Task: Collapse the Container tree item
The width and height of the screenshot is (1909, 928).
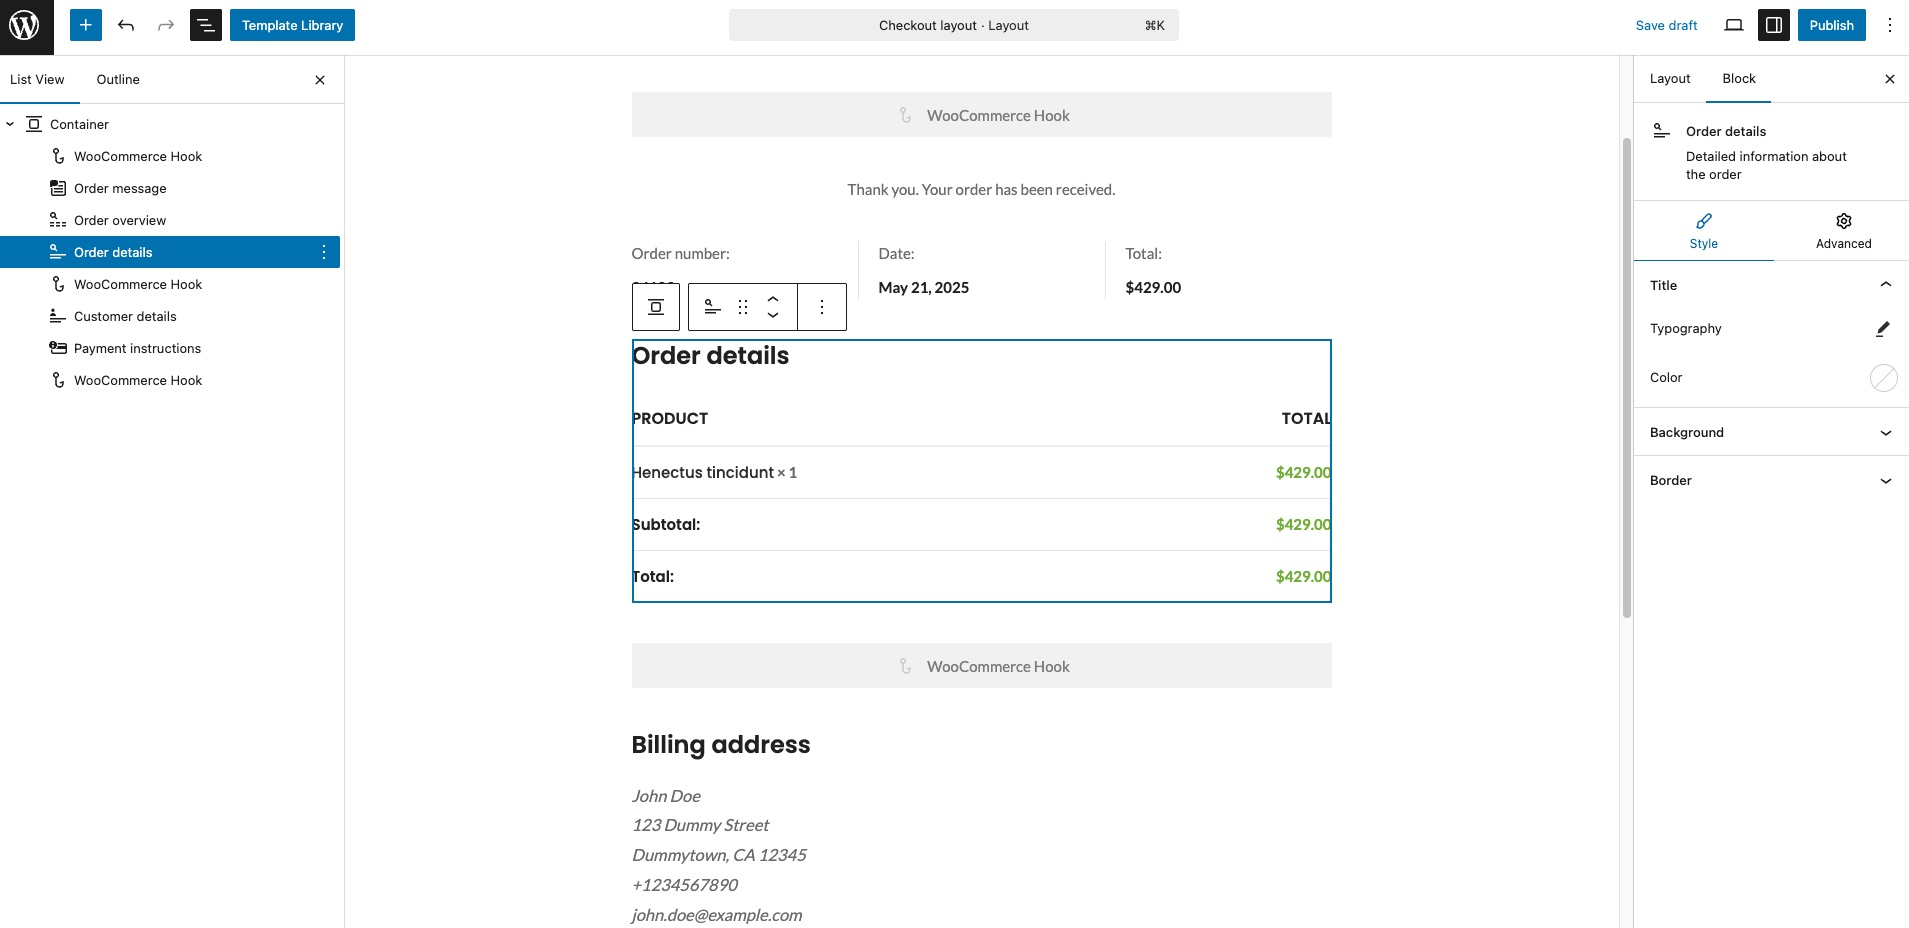Action: tap(10, 125)
